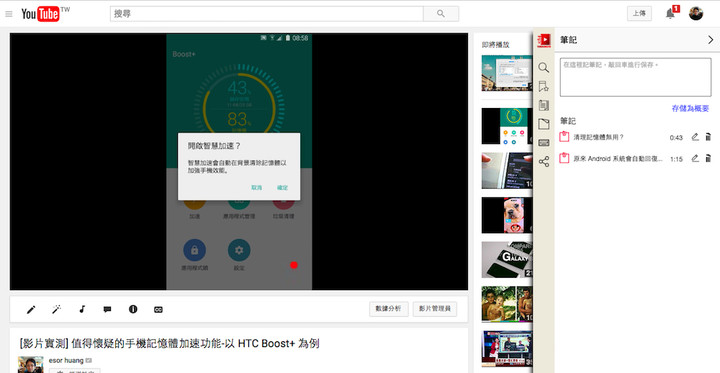Image resolution: width=720 pixels, height=373 pixels.
Task: Open the magic wand enhancements tool
Action: (56, 310)
